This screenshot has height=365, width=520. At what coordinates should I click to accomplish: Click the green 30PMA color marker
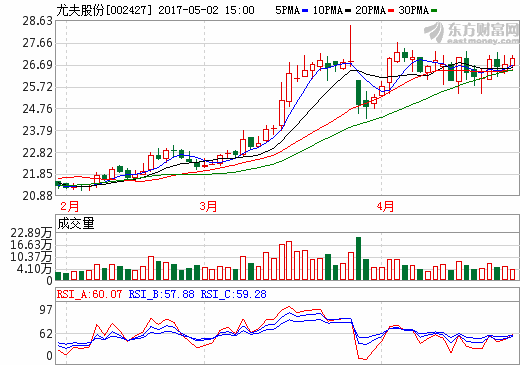434,11
